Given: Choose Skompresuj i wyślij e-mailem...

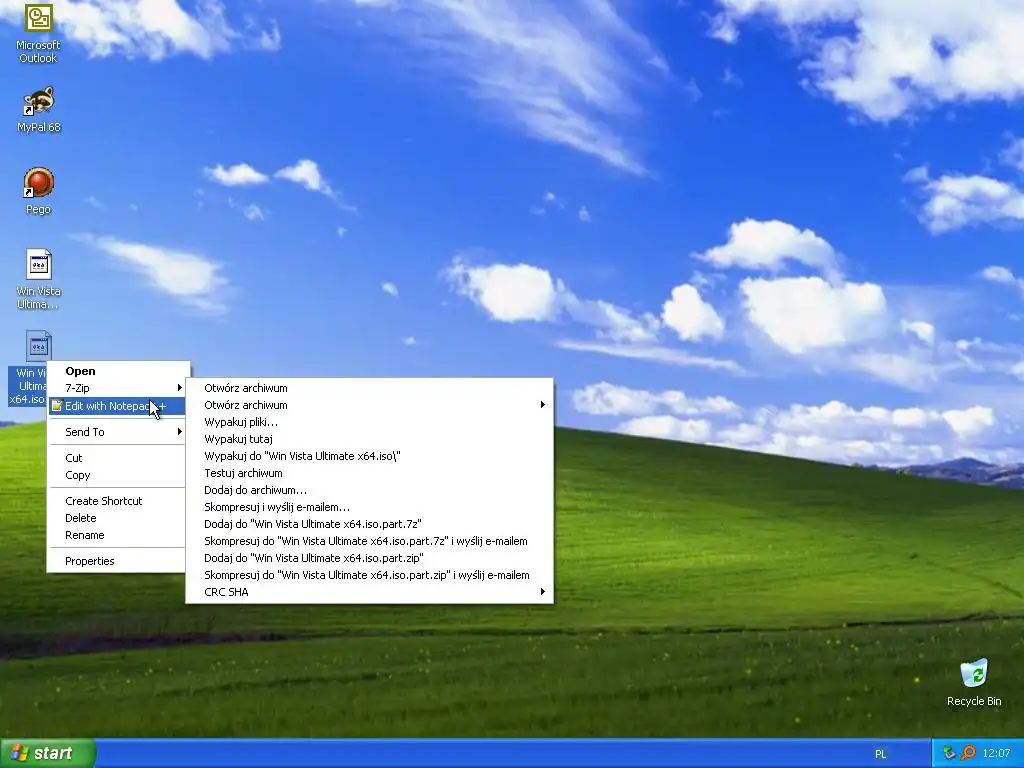Looking at the screenshot, I should click(x=370, y=507).
